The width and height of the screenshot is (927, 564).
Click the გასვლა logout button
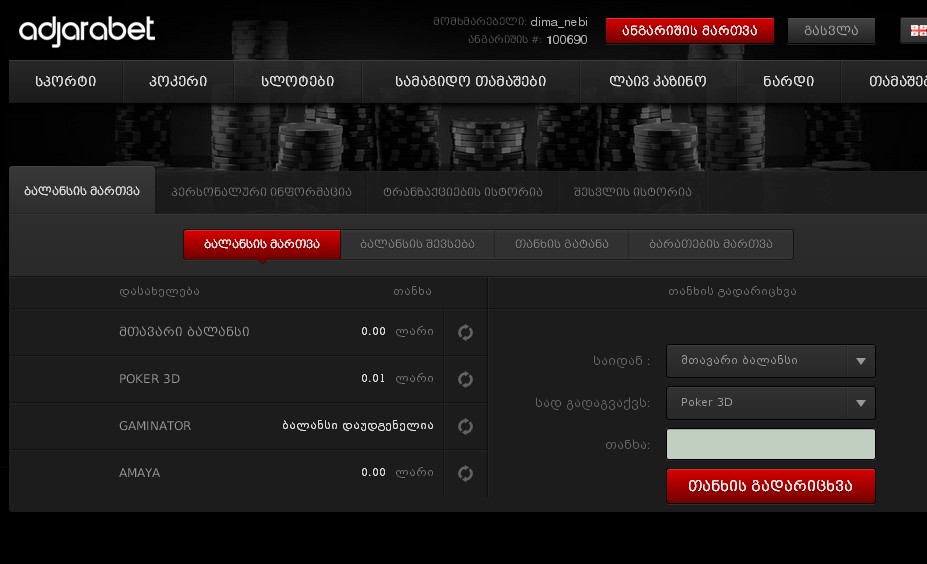(831, 31)
